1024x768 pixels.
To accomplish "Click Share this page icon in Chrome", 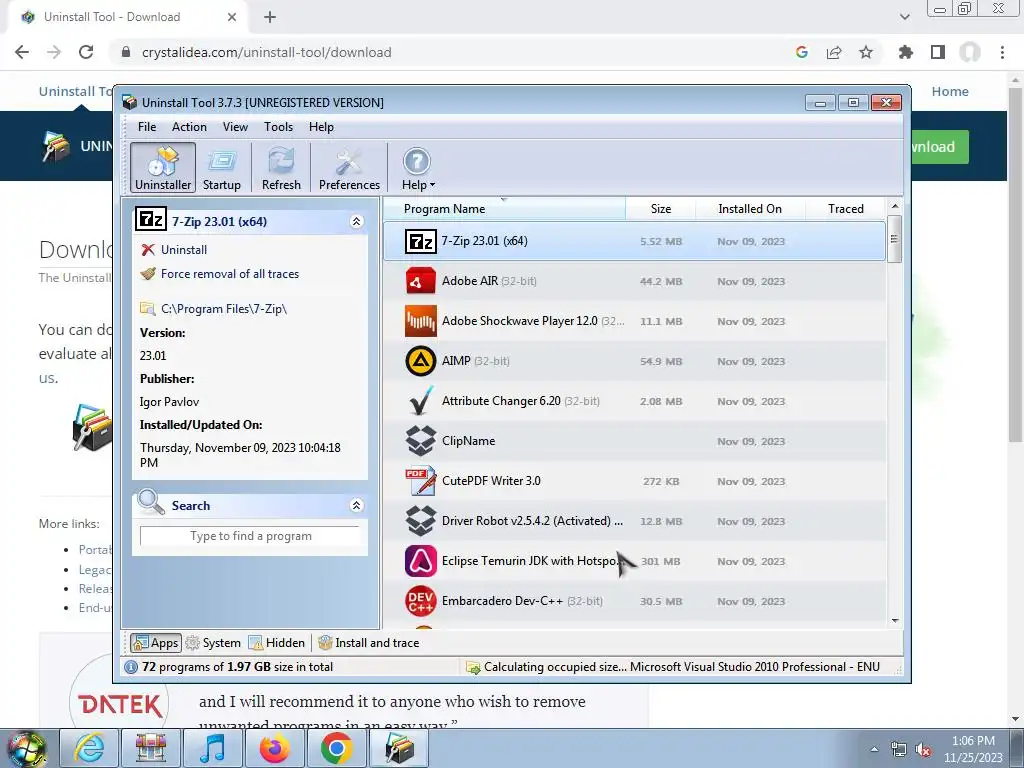I will pos(834,52).
